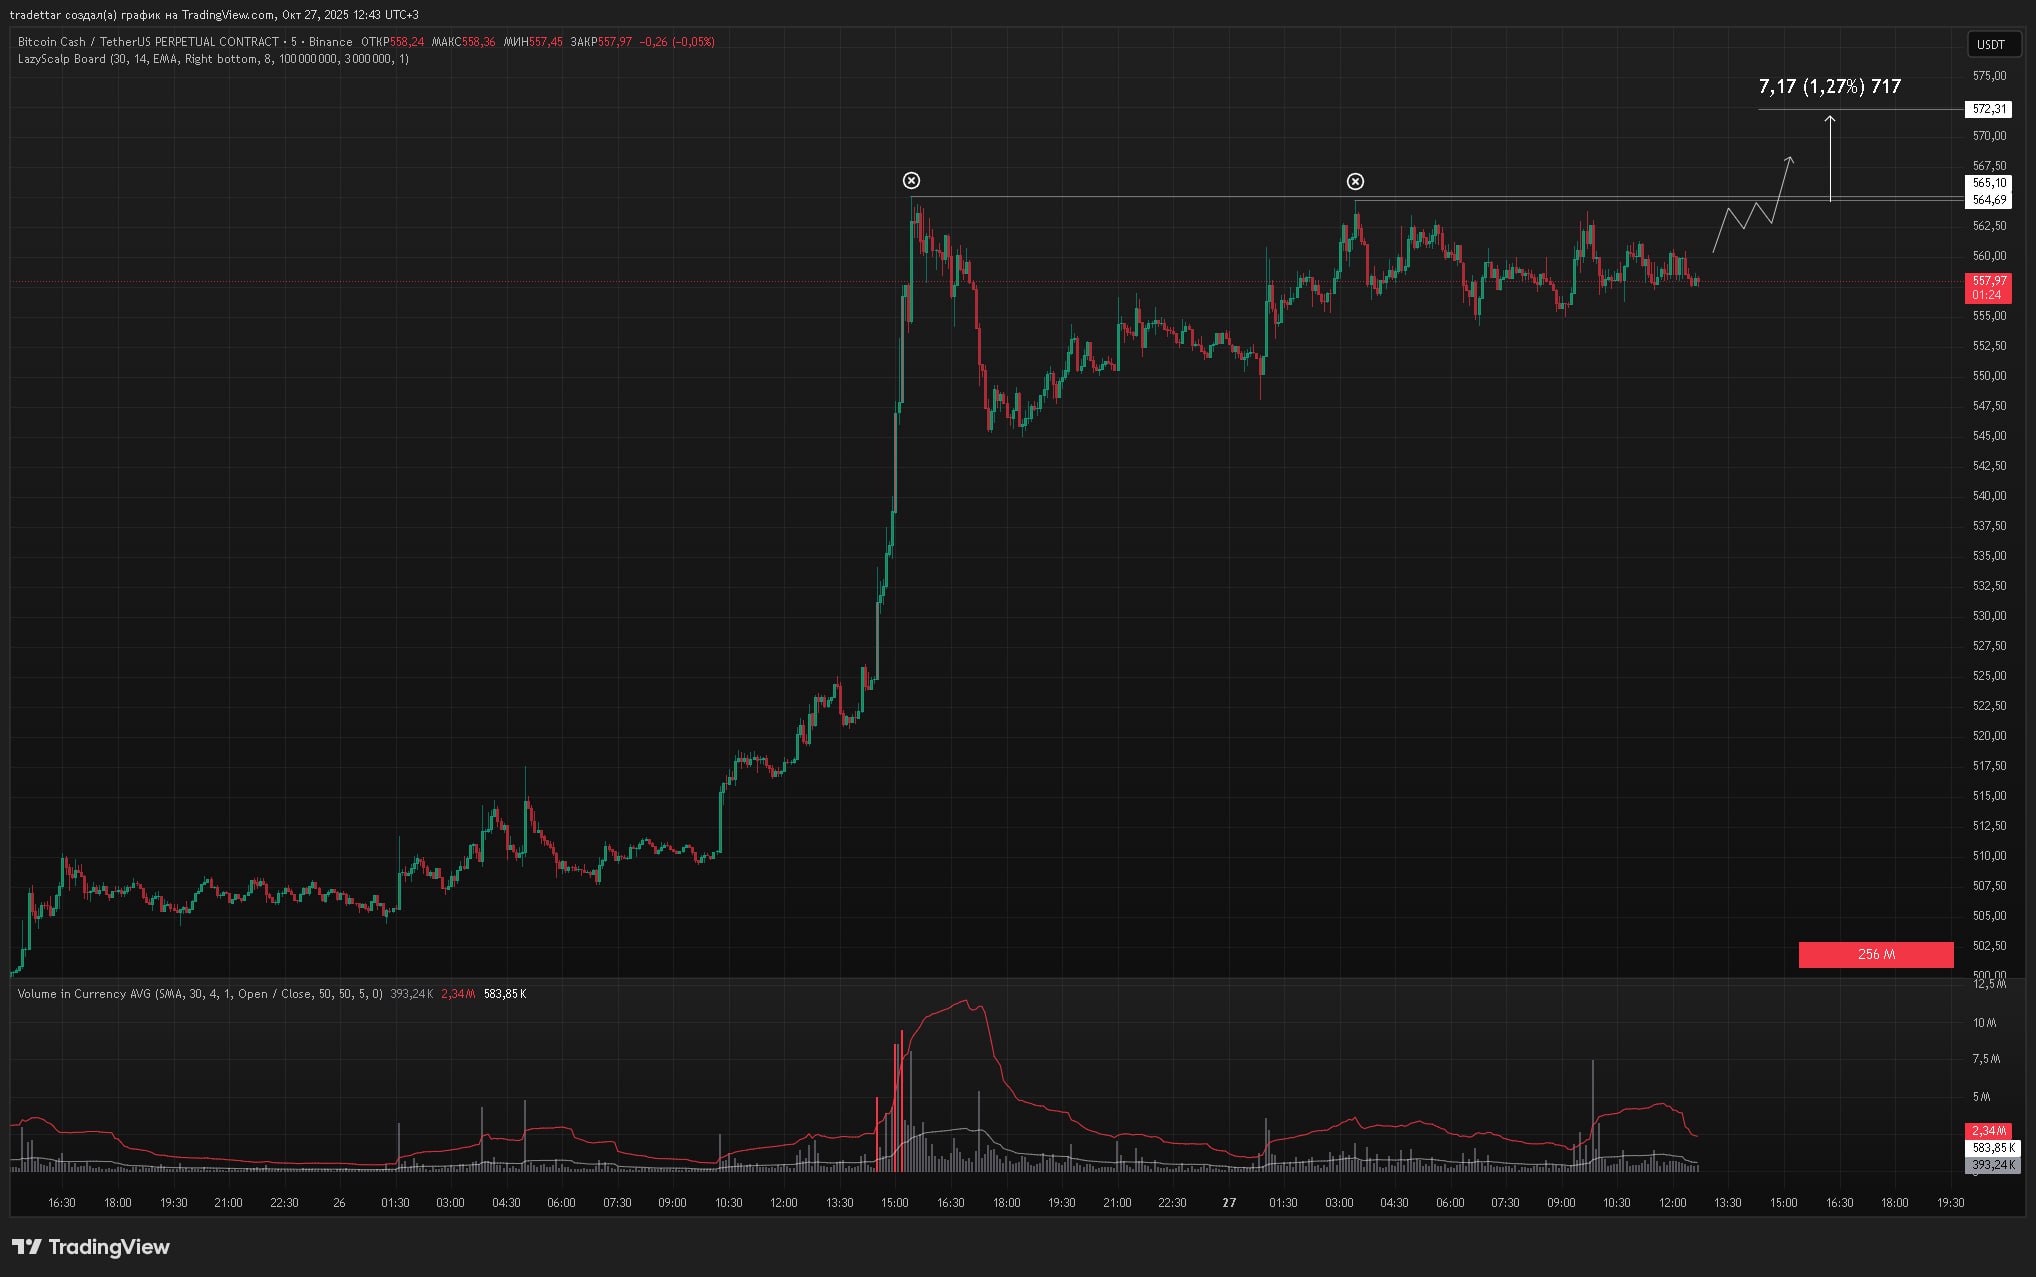Click the red 256 M box

[x=1875, y=955]
